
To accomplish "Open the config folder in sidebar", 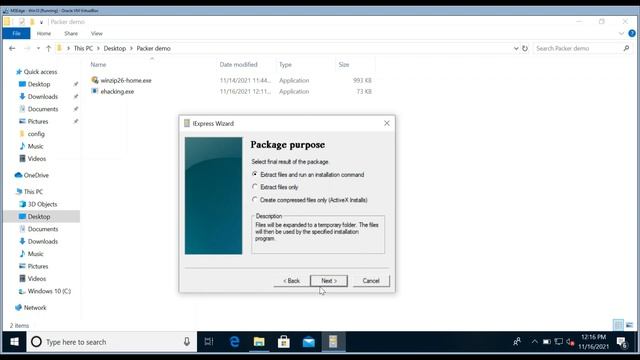I will click(36, 134).
